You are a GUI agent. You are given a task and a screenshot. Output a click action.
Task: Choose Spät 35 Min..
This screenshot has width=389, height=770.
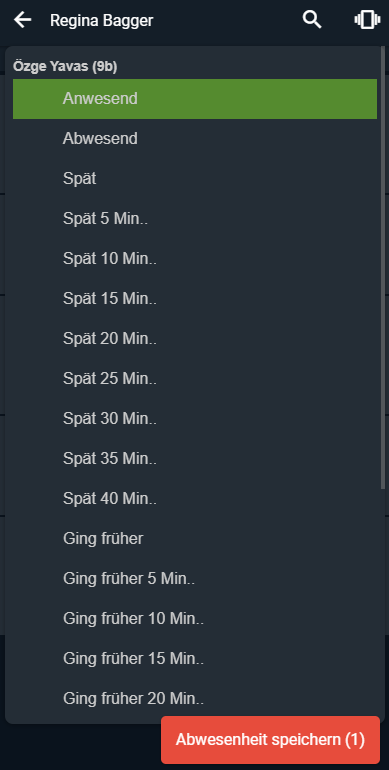(x=195, y=459)
